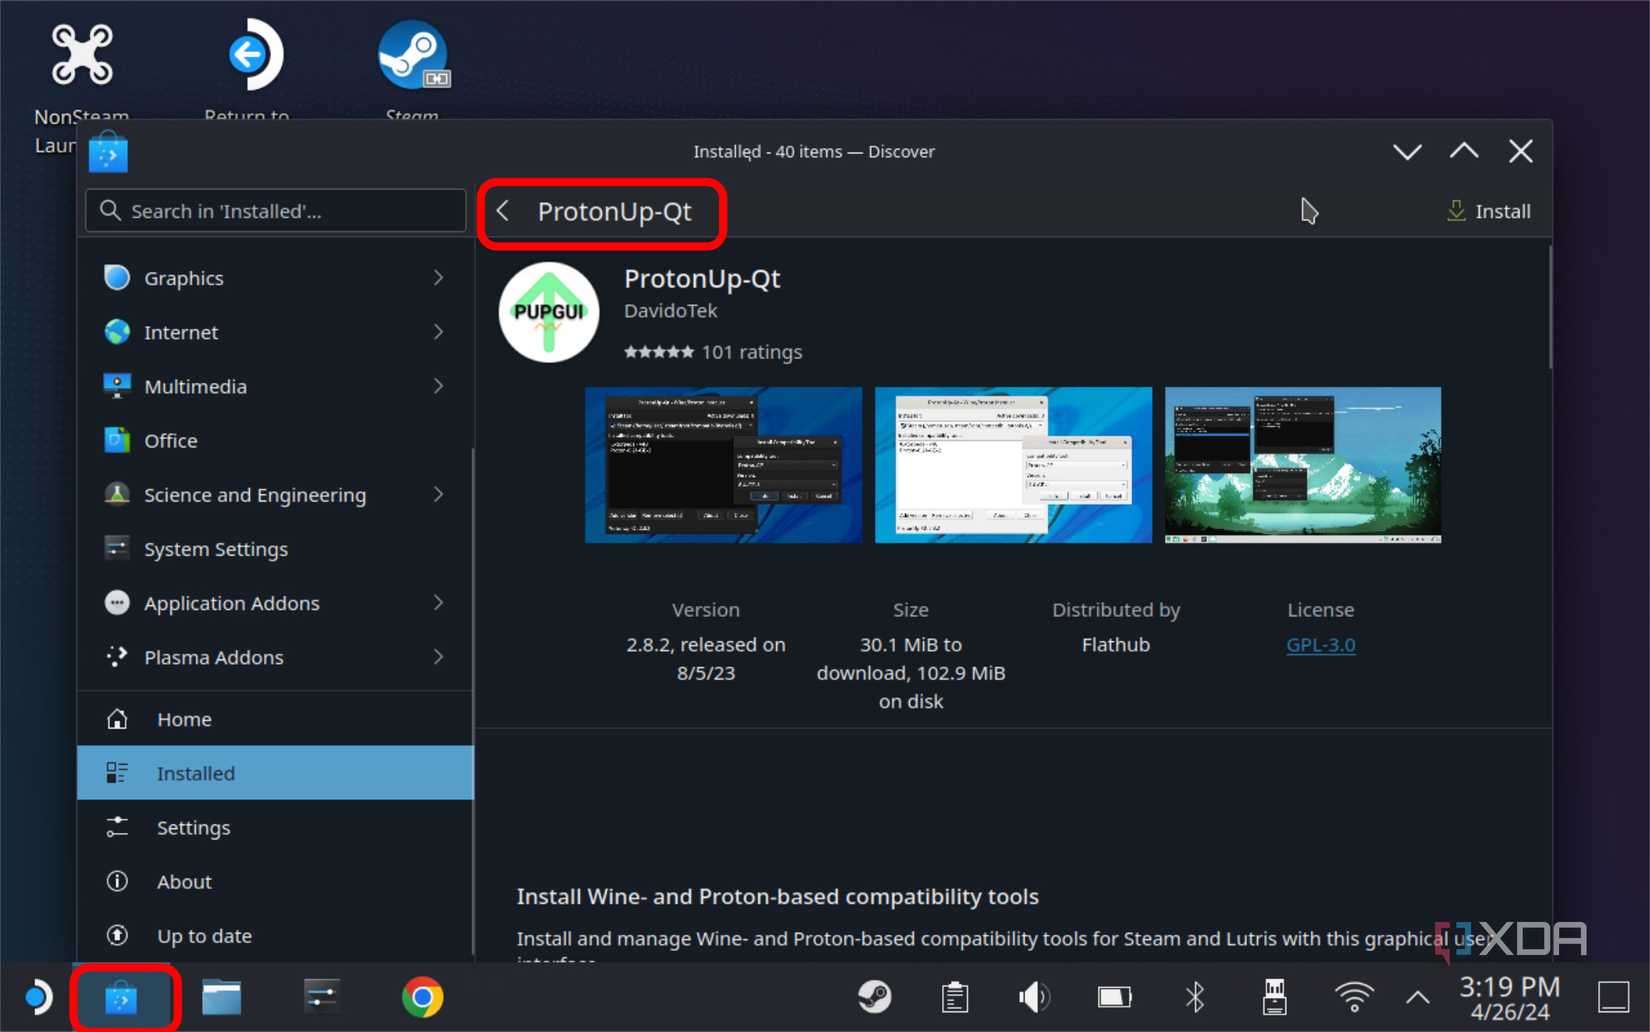The image size is (1650, 1032).
Task: Select the Office category
Action: [x=274, y=440]
